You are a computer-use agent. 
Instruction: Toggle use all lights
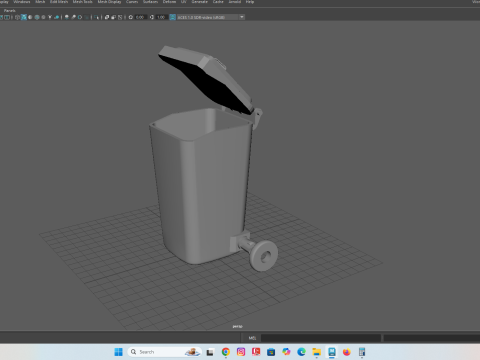pos(50,17)
